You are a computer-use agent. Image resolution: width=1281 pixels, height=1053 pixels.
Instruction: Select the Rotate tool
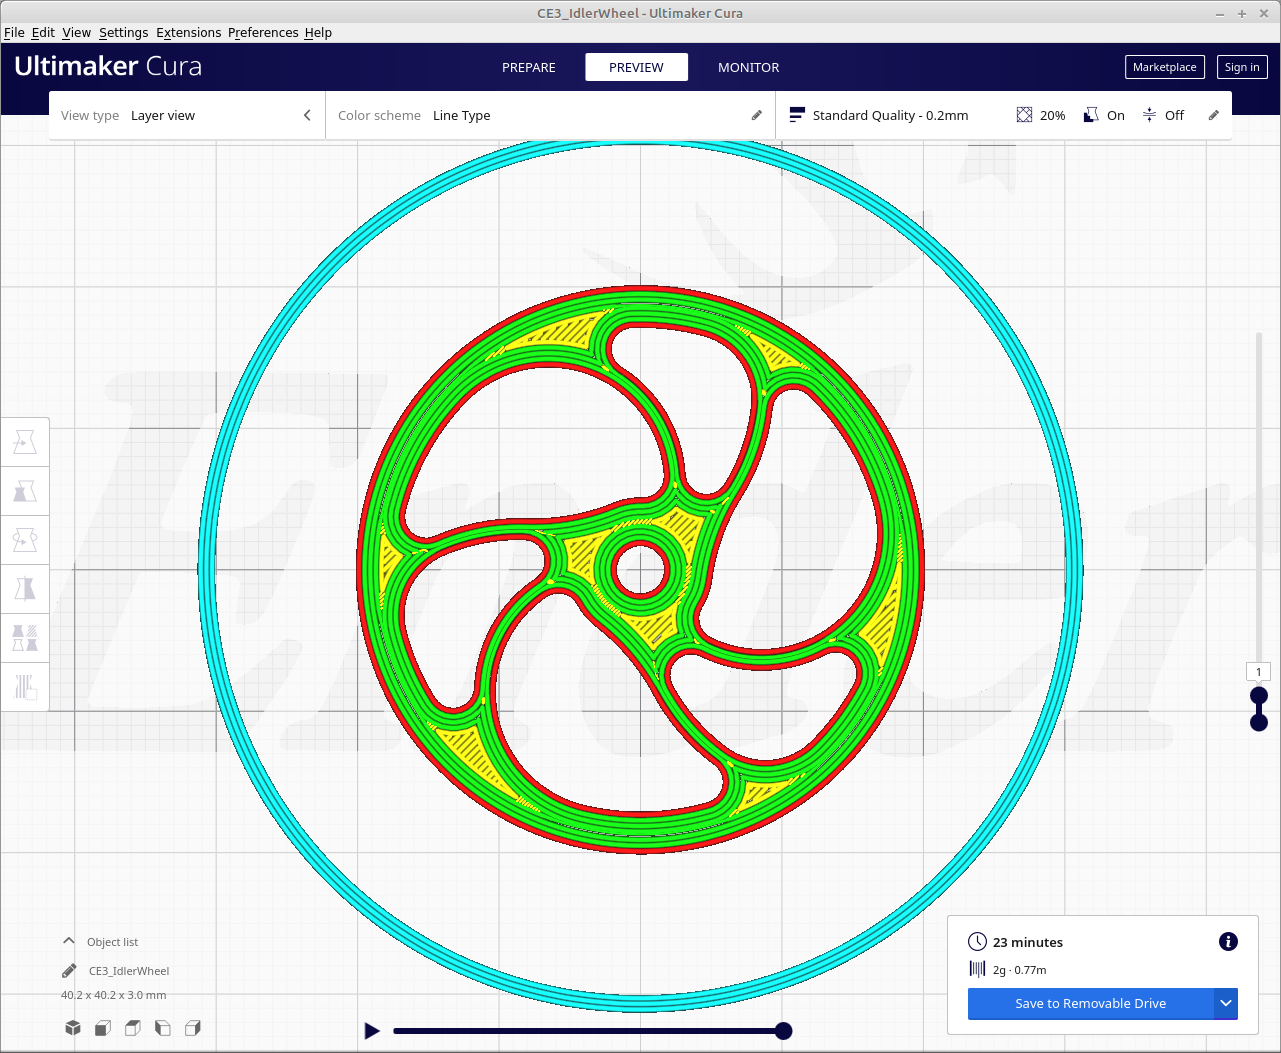tap(25, 540)
